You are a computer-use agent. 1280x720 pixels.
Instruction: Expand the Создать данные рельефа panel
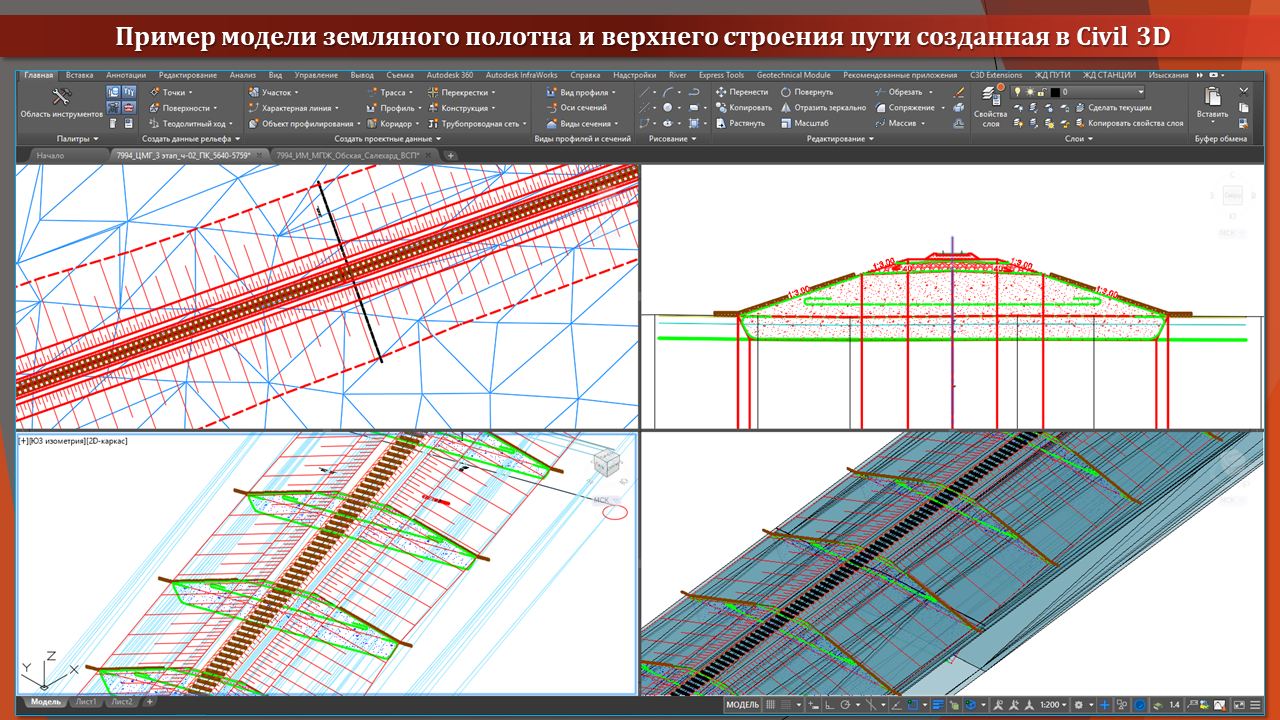click(x=191, y=139)
